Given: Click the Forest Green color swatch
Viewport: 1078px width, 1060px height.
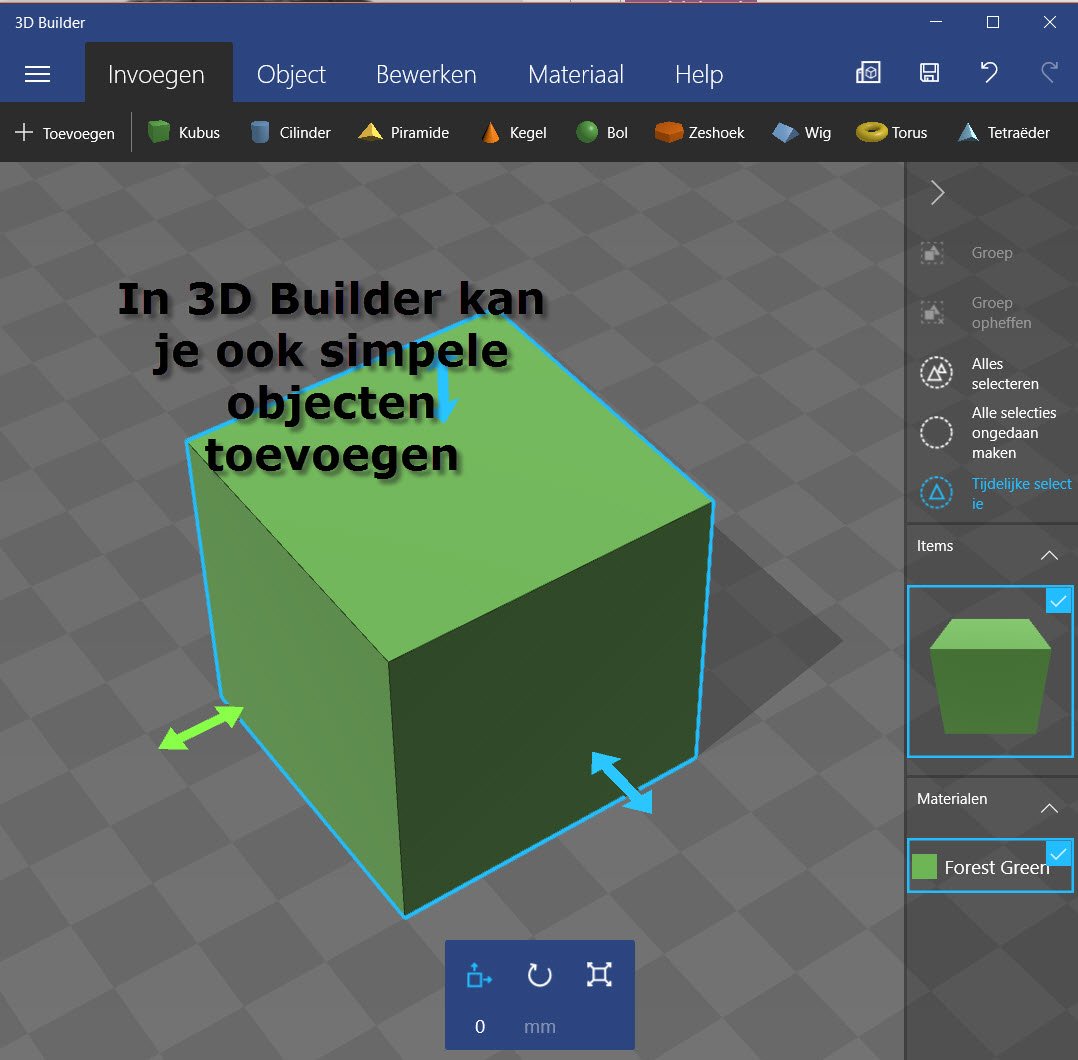Looking at the screenshot, I should click(x=924, y=867).
